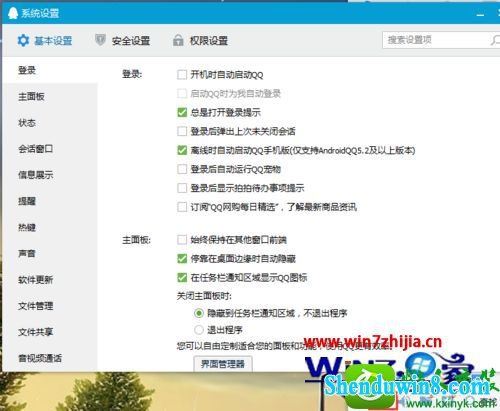Click the 关闭主面板时 label
The height and width of the screenshot is (411, 500).
(204, 296)
